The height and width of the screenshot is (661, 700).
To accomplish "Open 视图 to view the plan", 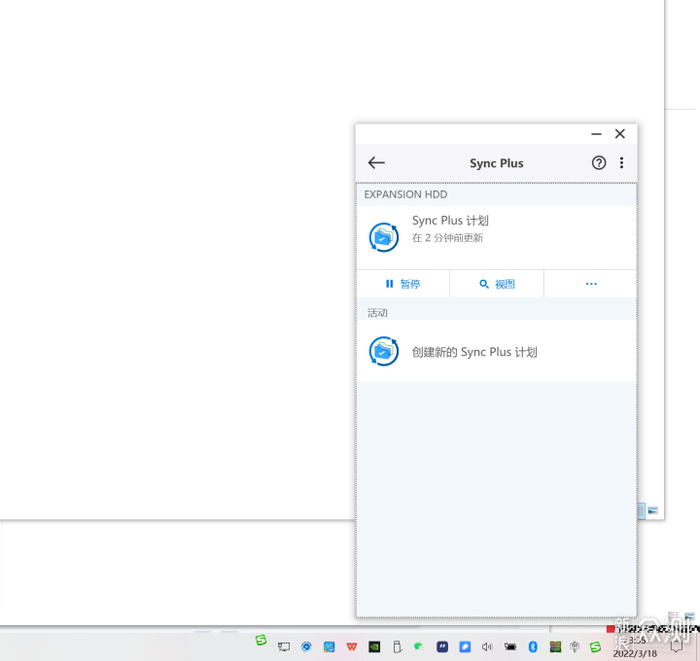I will pos(497,284).
